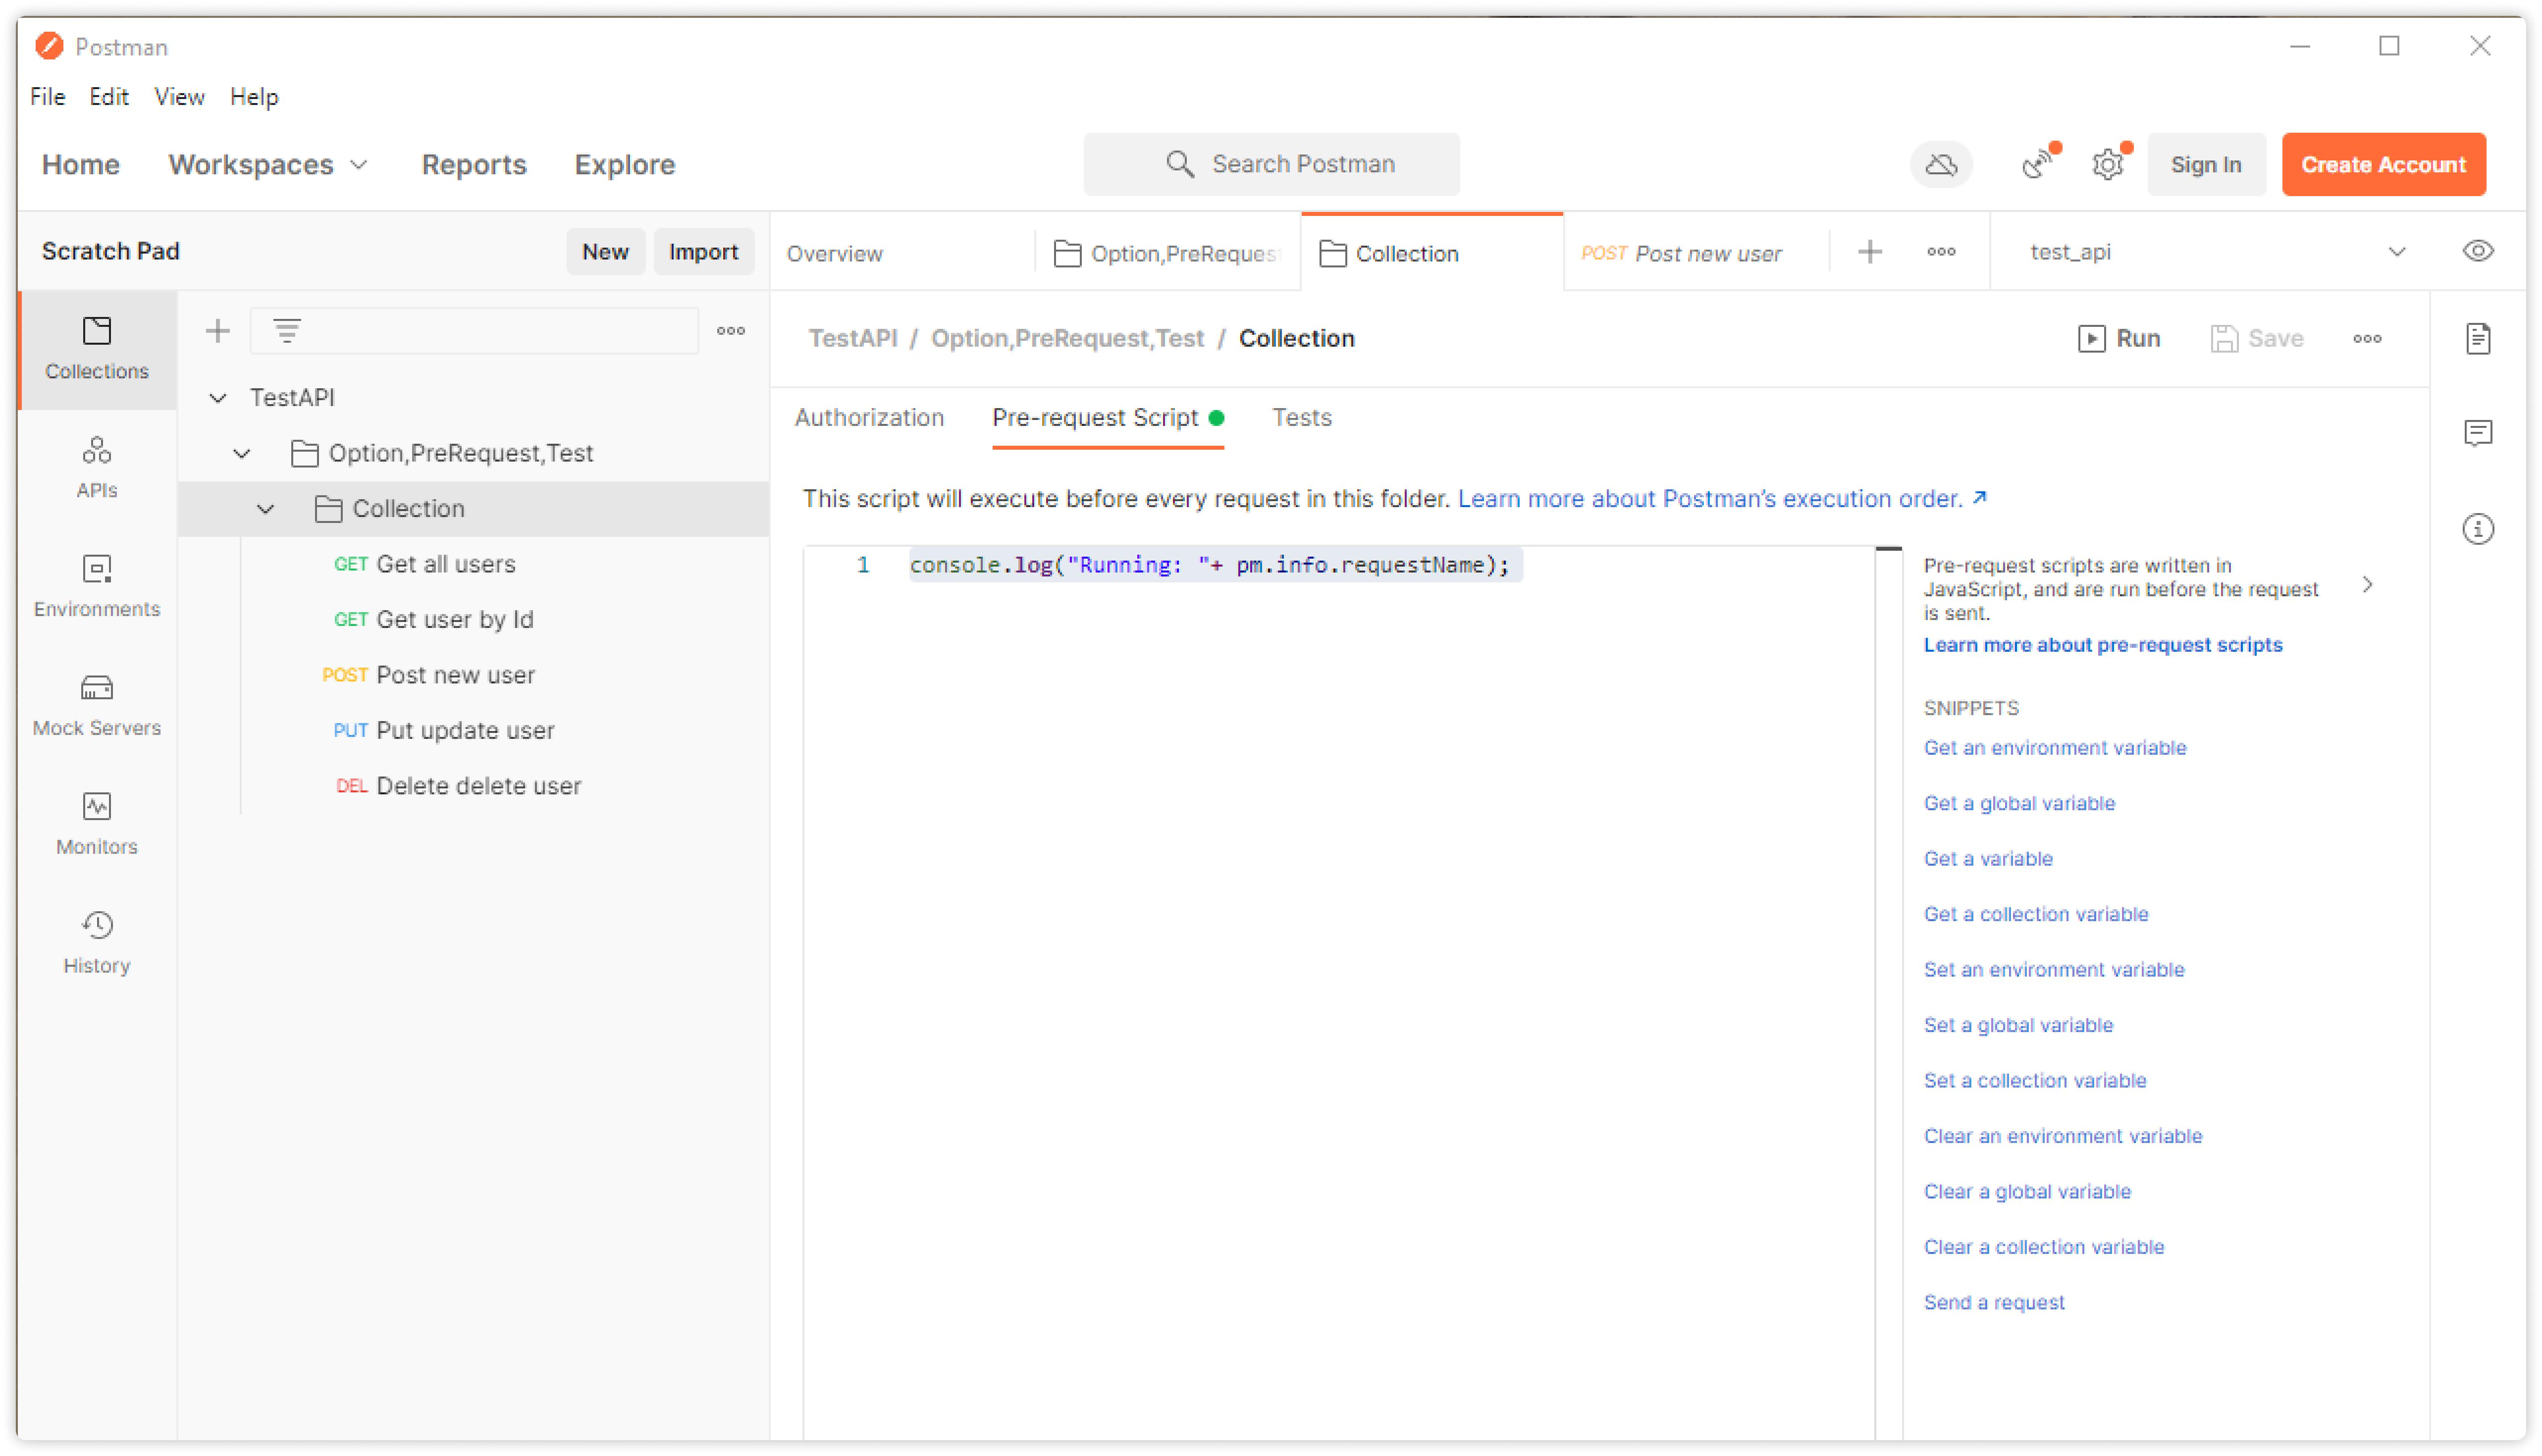Click the Save button
The image size is (2542, 1456).
[2256, 339]
